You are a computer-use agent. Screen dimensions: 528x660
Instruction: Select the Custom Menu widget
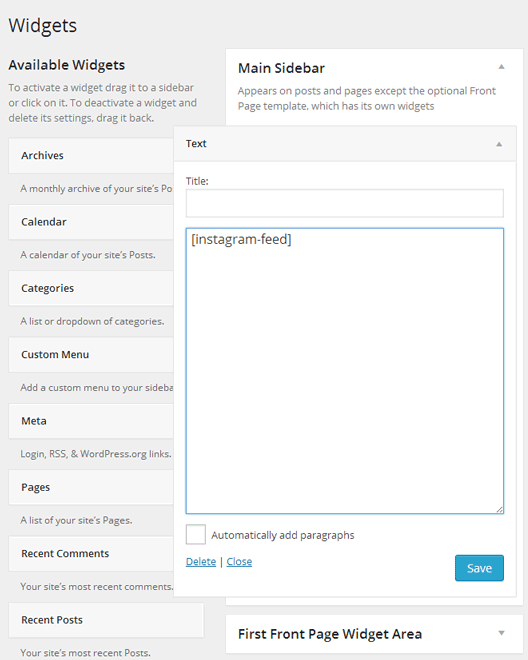(x=91, y=354)
